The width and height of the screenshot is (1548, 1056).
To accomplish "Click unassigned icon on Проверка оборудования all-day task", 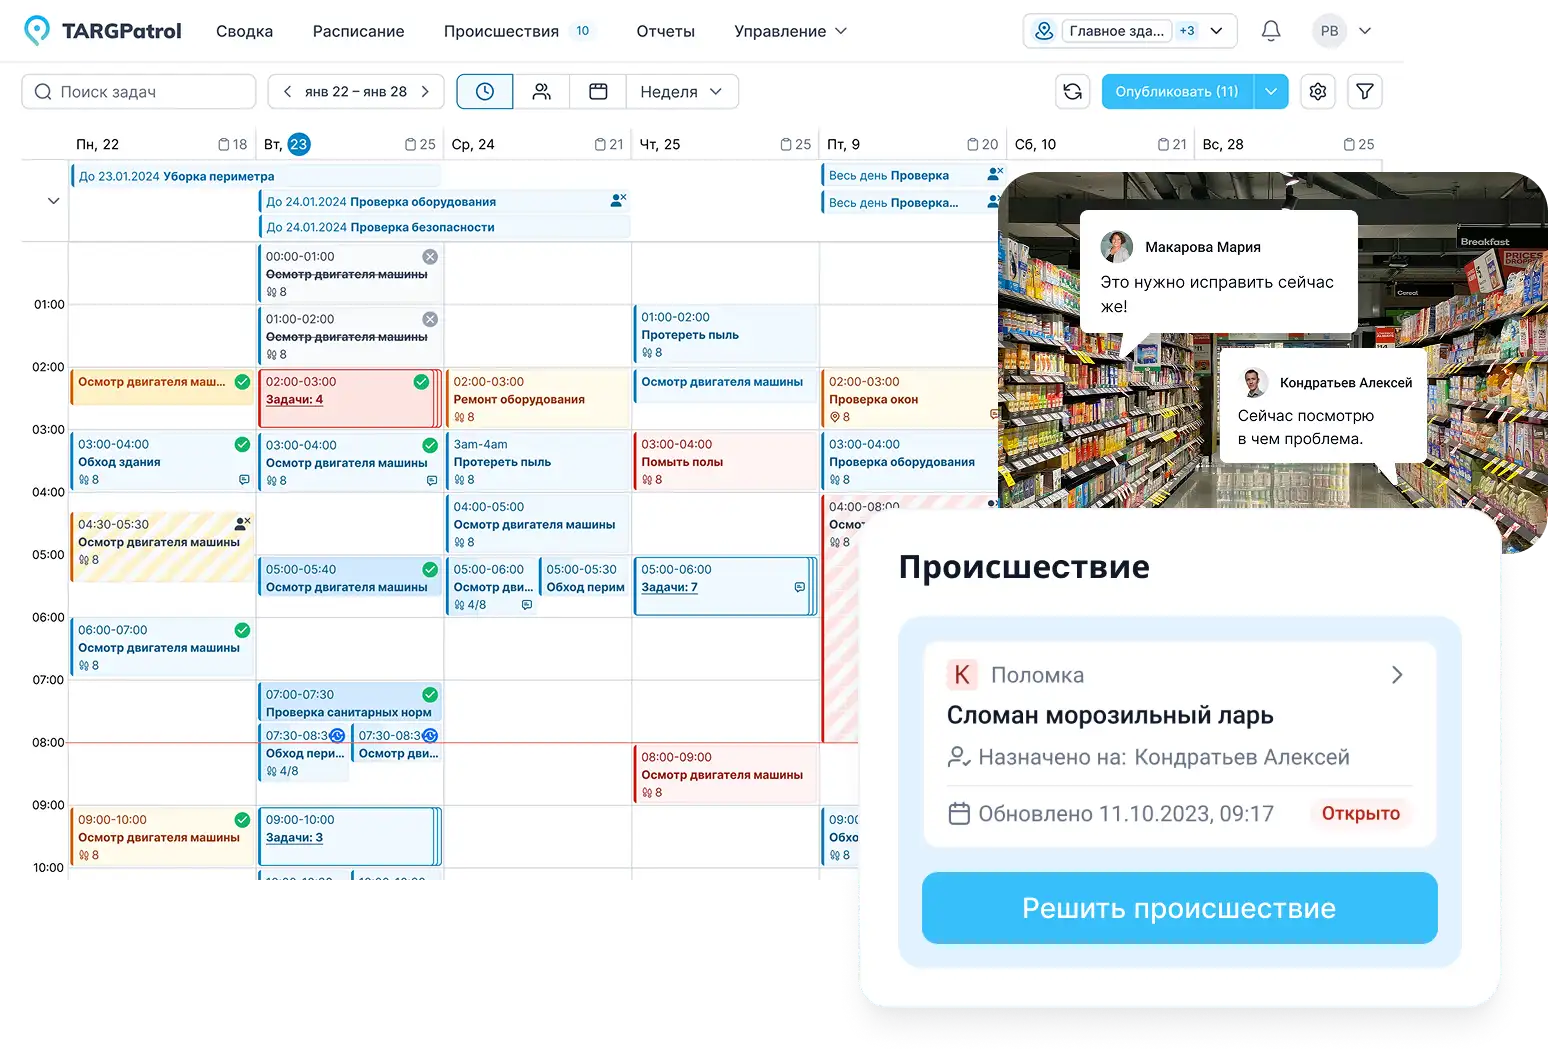I will coord(618,200).
